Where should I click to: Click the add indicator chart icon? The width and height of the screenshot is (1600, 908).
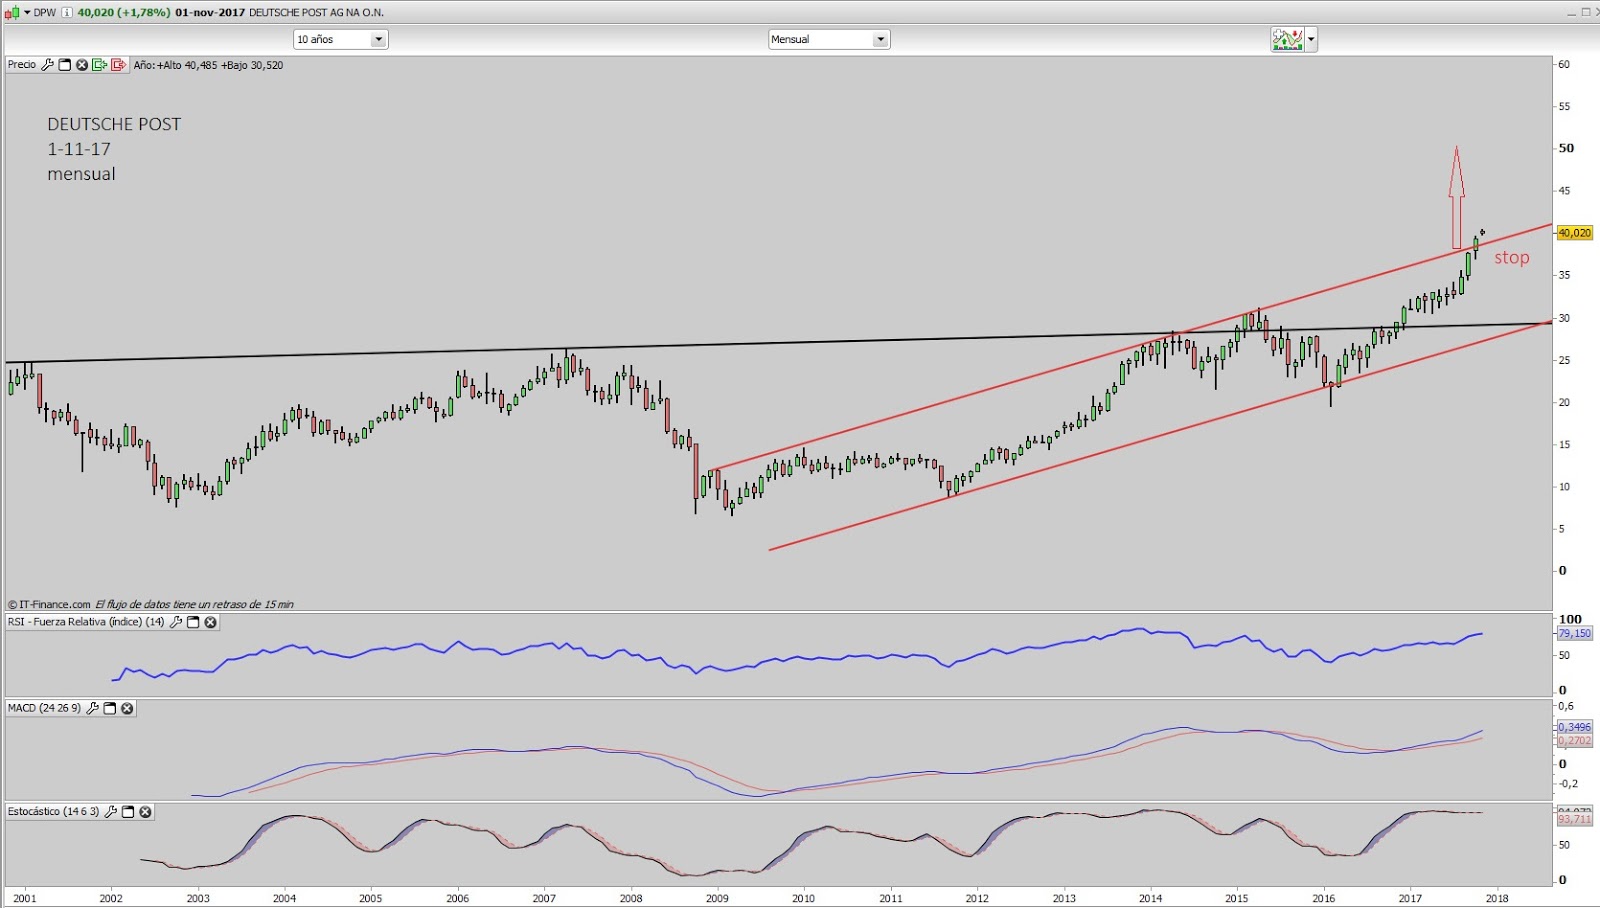click(x=1287, y=40)
